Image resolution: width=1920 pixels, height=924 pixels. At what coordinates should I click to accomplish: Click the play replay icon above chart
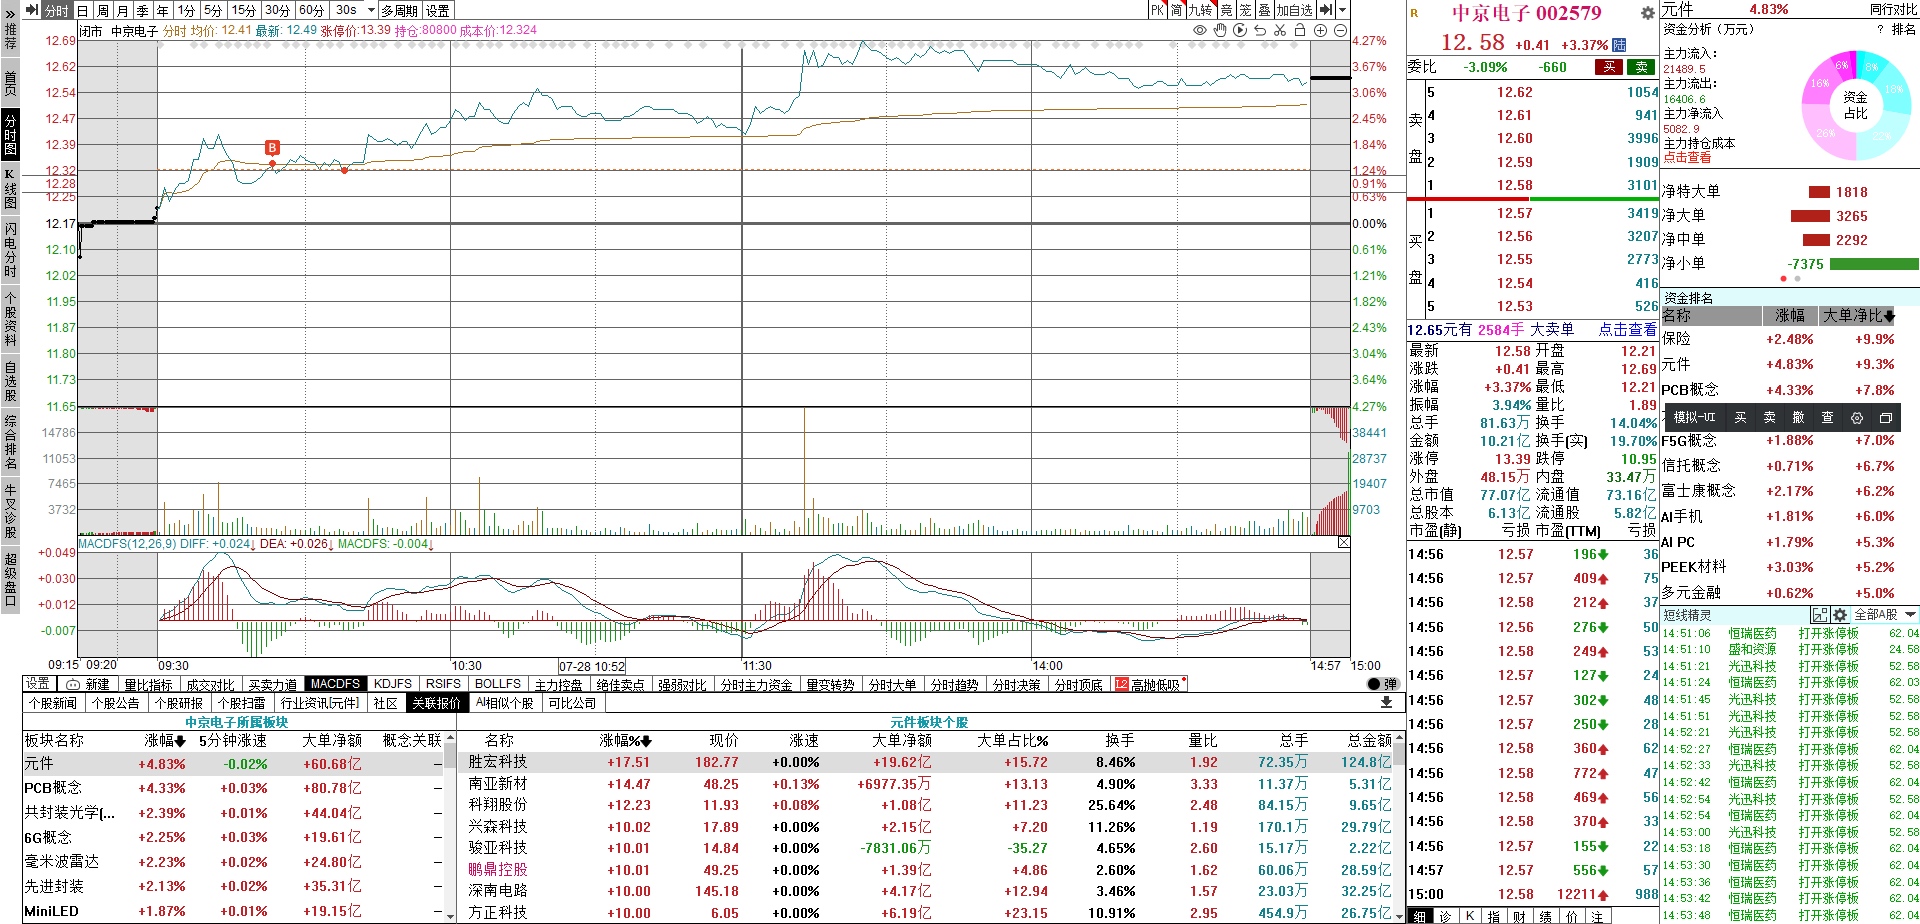click(x=1240, y=31)
